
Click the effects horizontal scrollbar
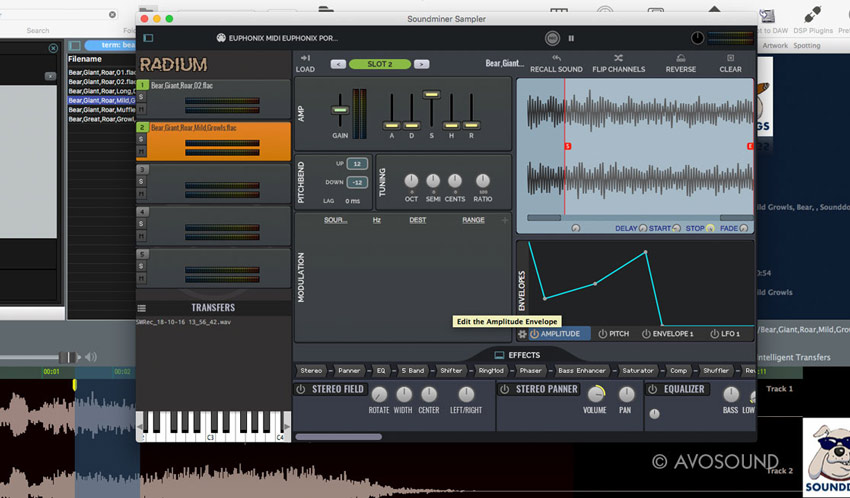click(339, 437)
